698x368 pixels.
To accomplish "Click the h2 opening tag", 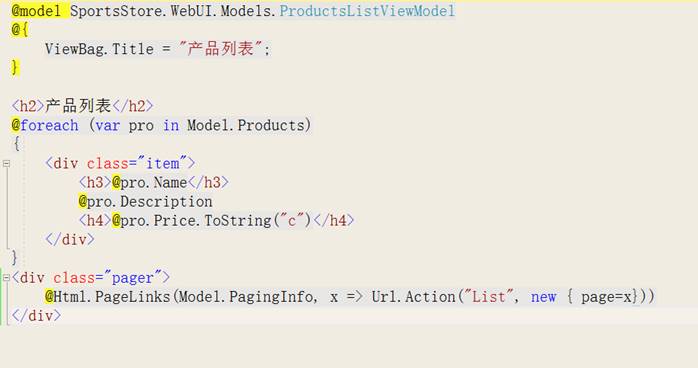I will pos(28,106).
